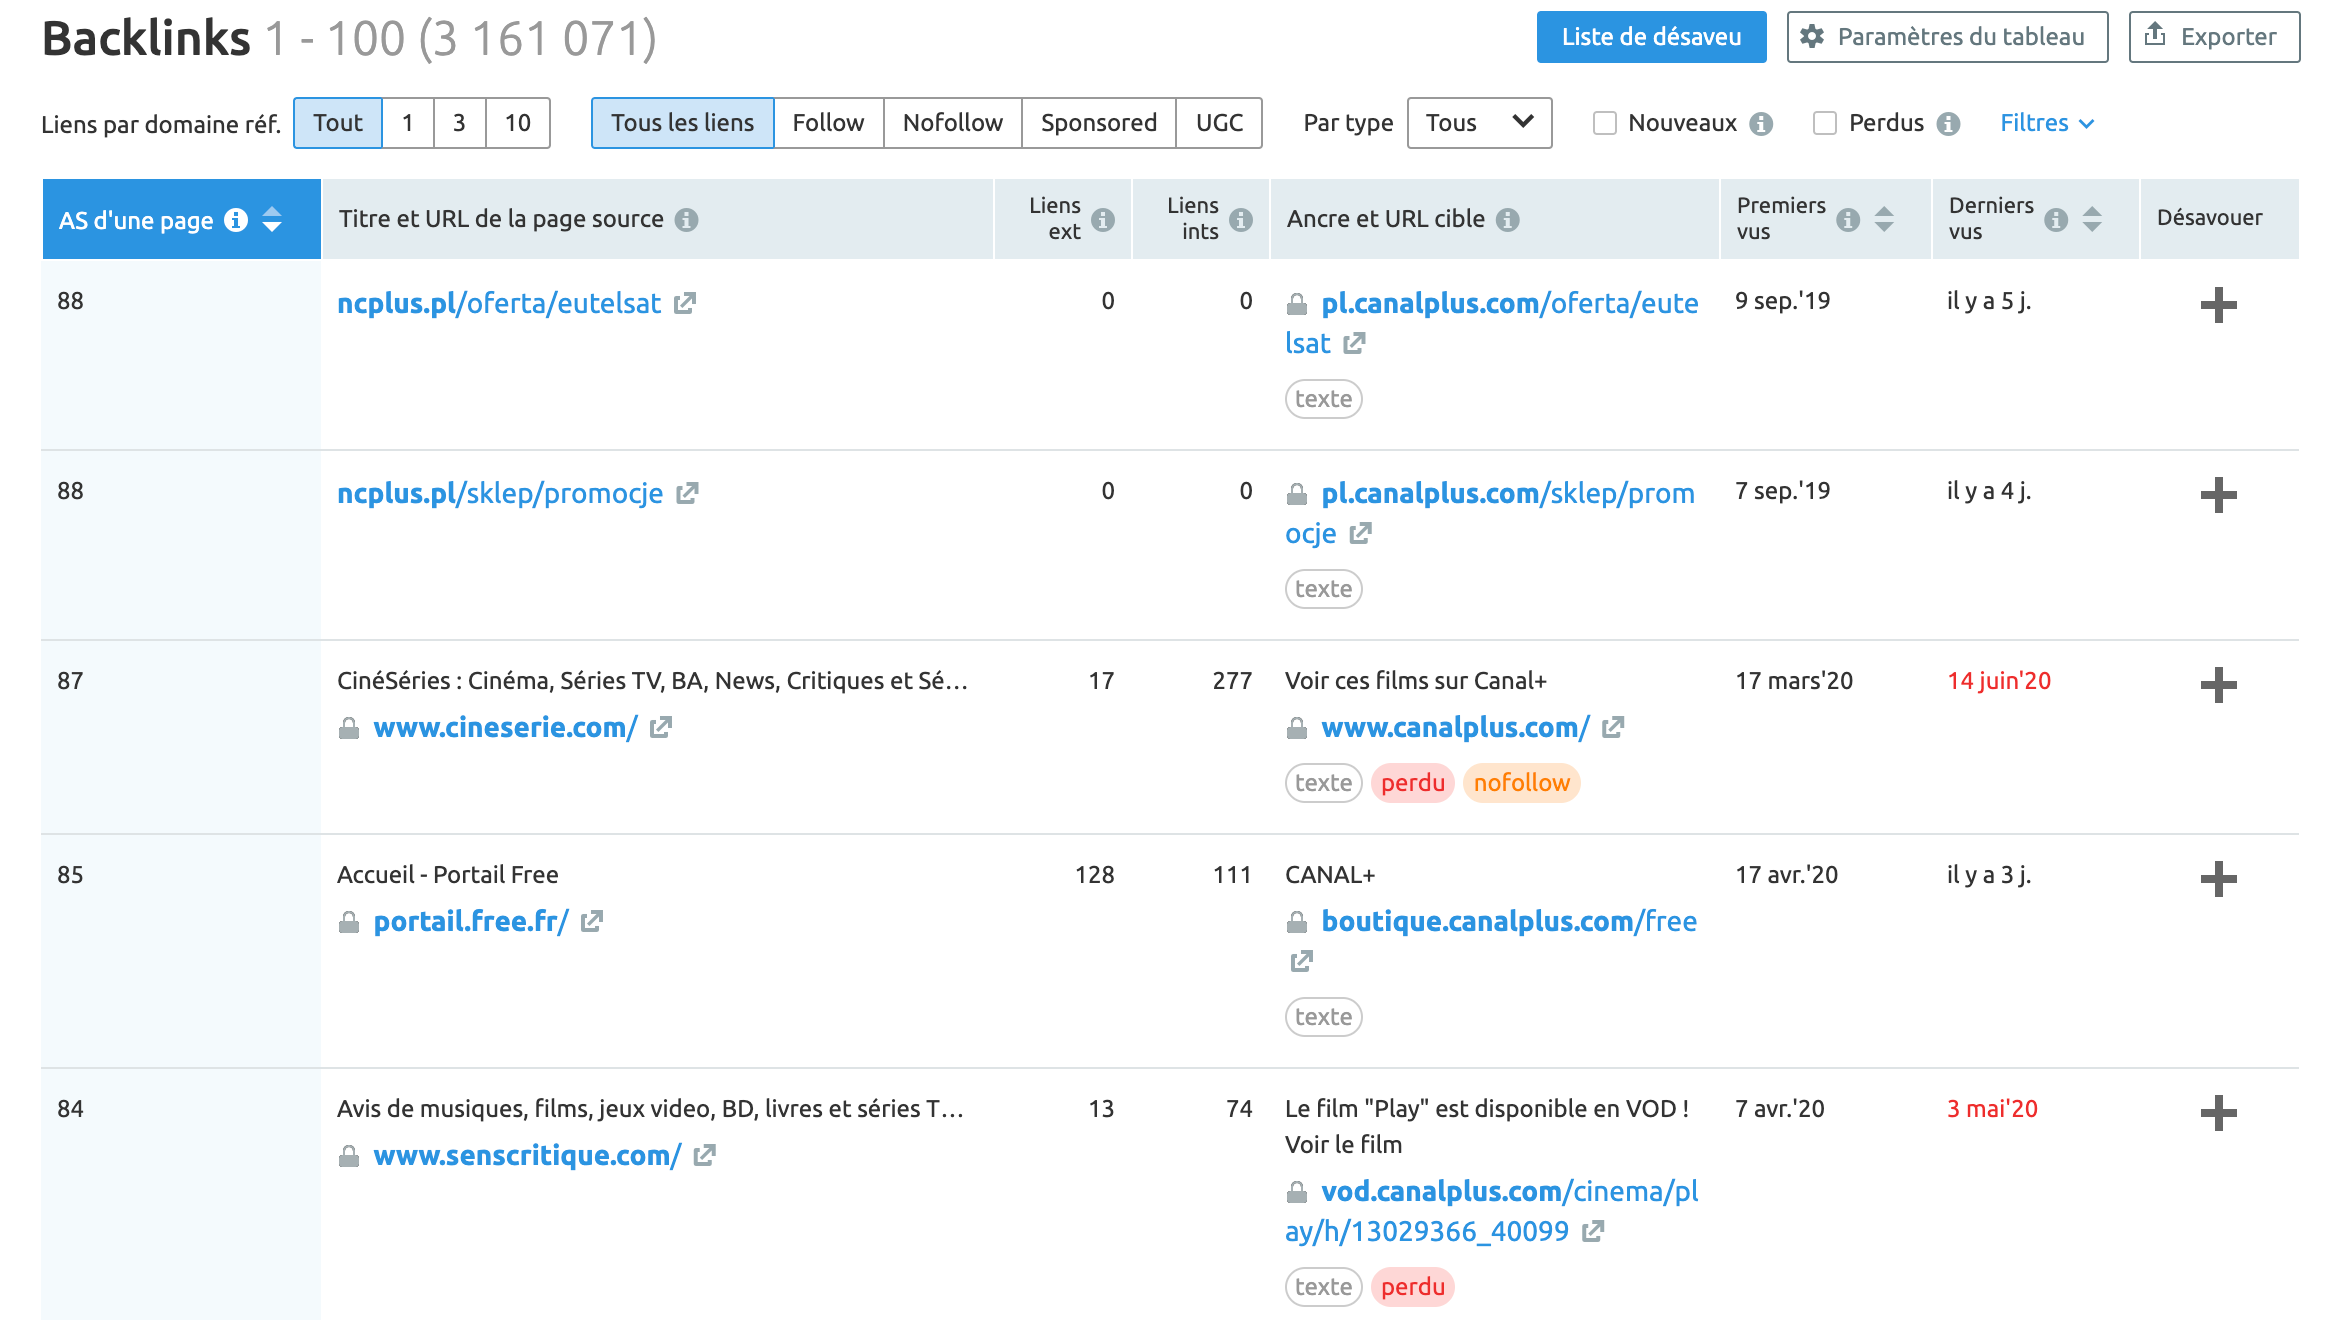Click plus icon on portail.free.fr row
Viewport: 2331px width, 1320px height.
[2218, 879]
